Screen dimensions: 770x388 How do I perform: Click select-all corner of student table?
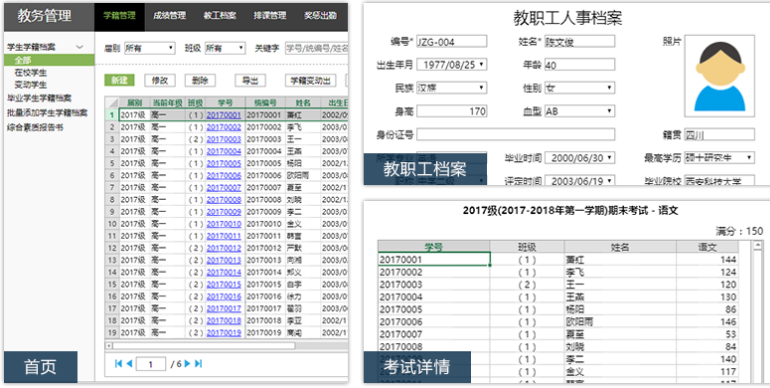[x=111, y=103]
